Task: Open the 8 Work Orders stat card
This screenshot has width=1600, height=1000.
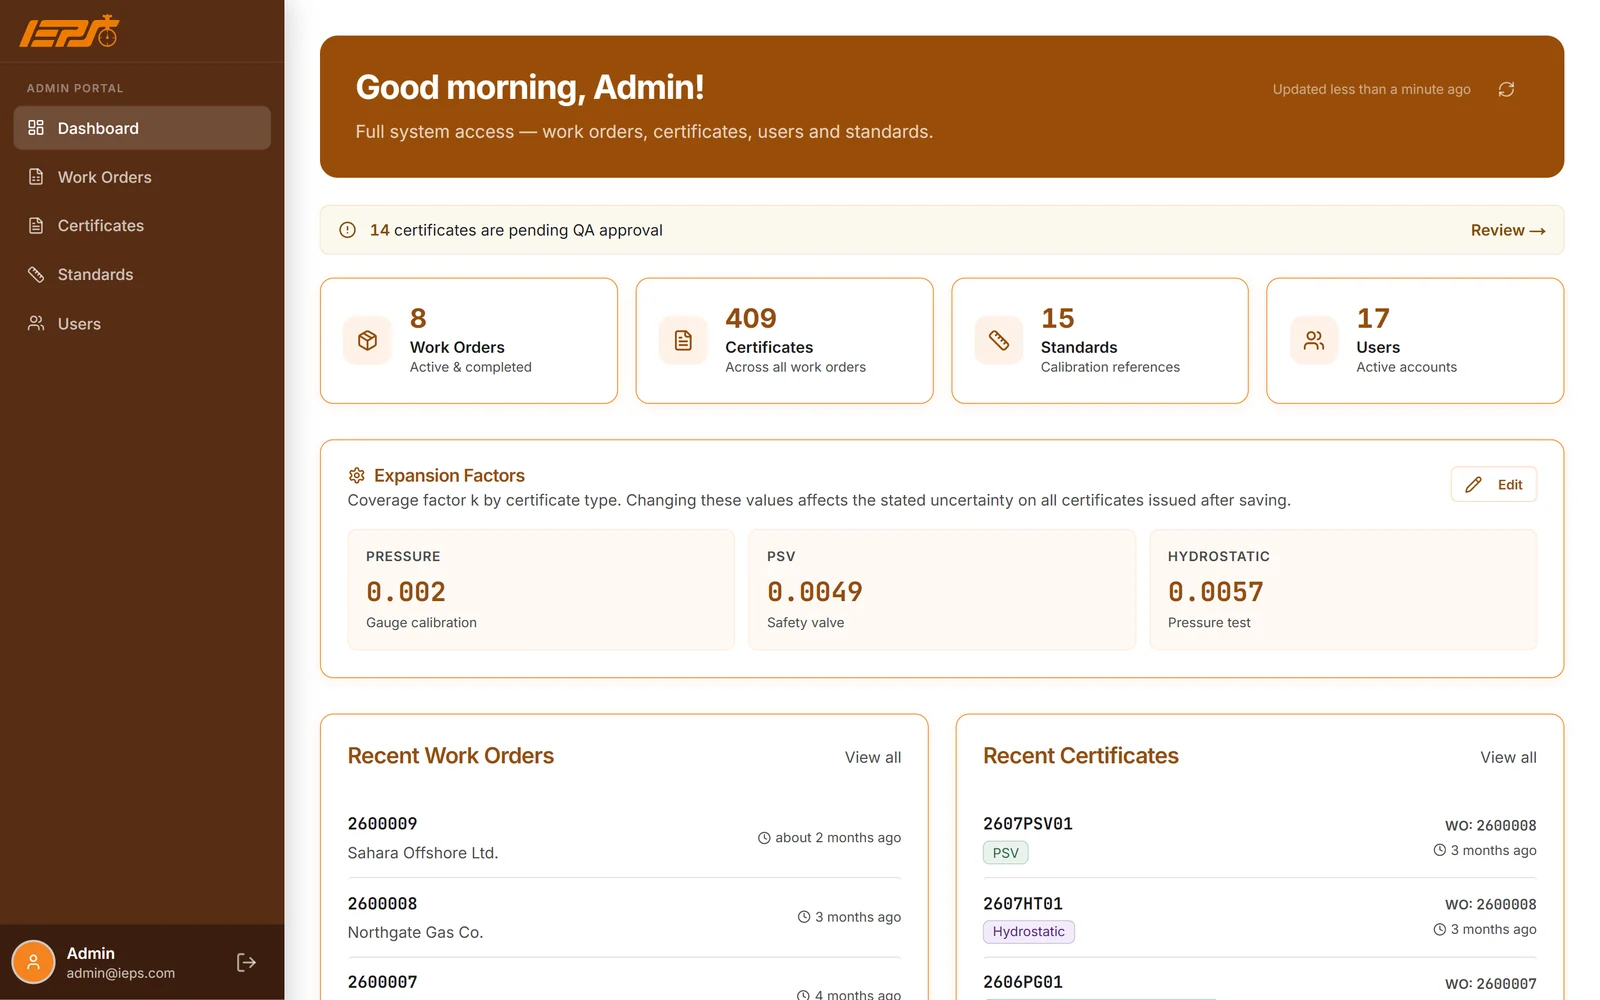Action: coord(469,341)
